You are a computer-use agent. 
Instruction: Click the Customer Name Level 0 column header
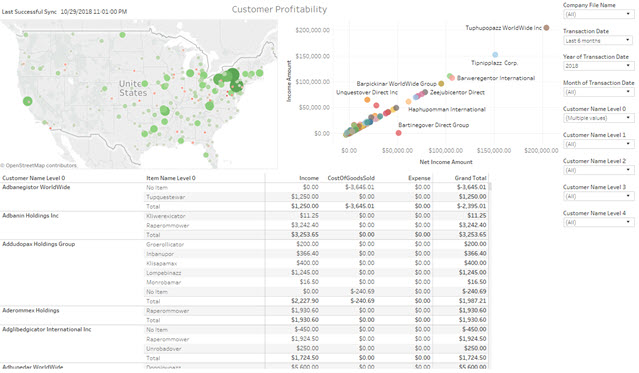[x=33, y=178]
